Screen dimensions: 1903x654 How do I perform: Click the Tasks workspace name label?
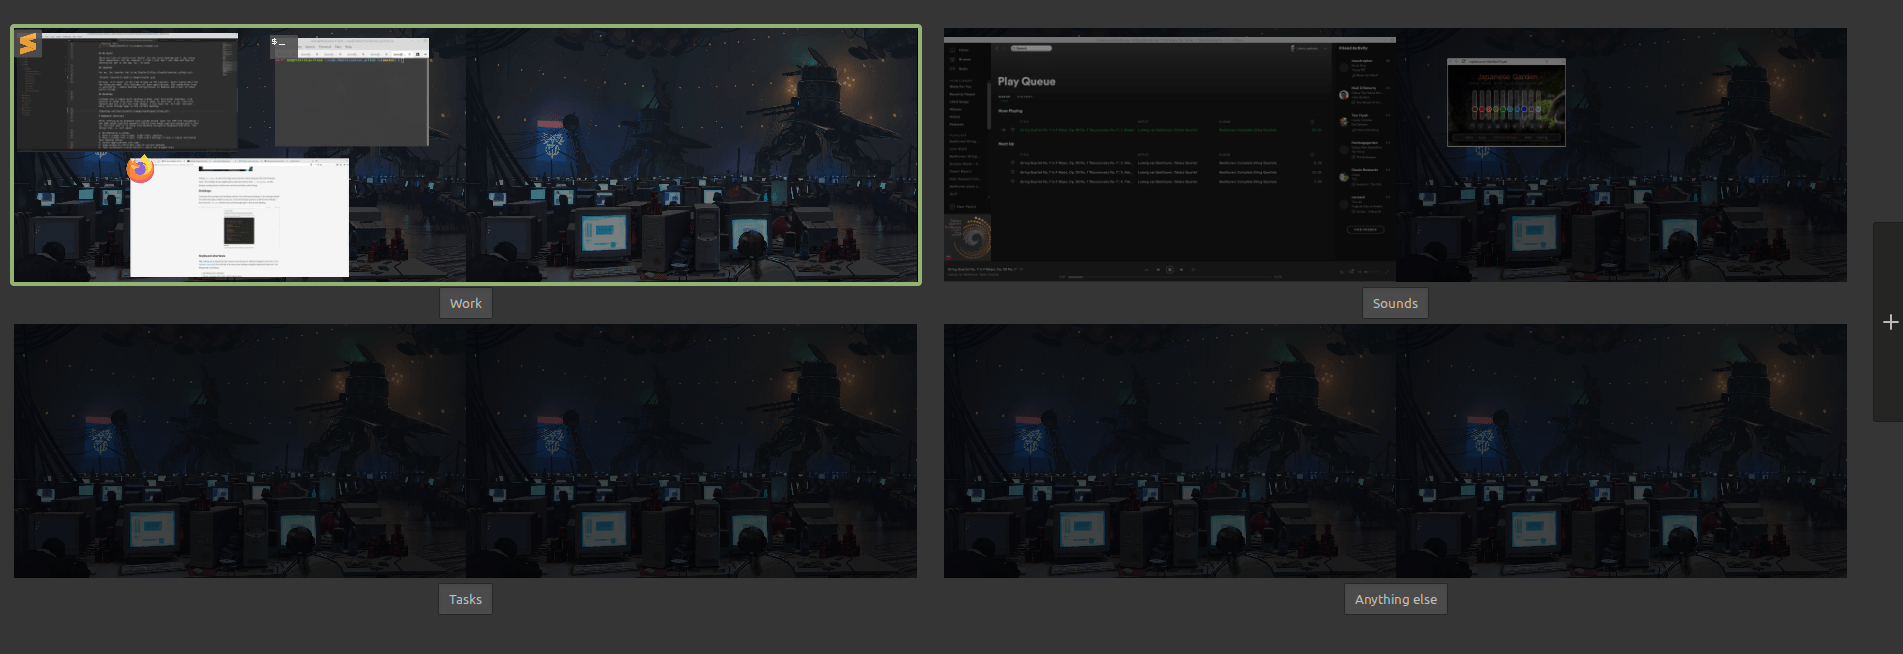(x=465, y=599)
